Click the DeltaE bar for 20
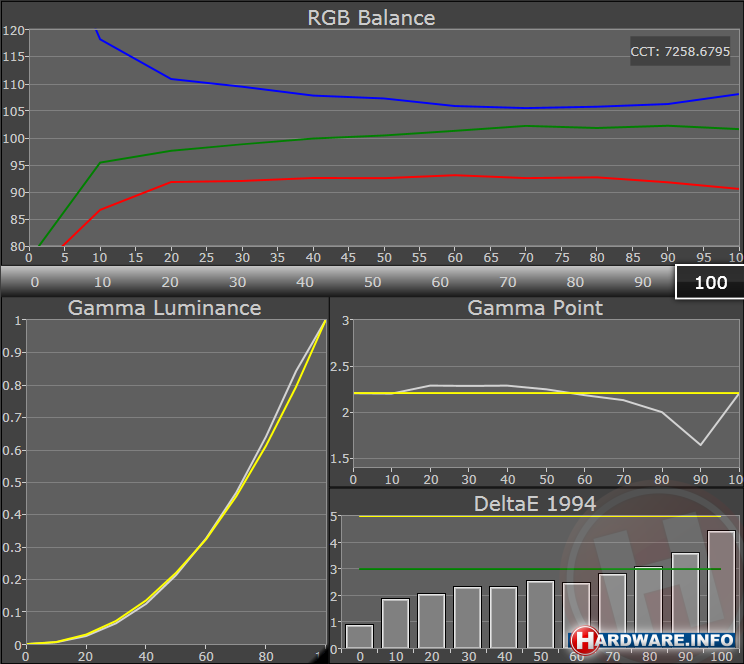Viewport: 744px width, 664px height. click(x=431, y=621)
